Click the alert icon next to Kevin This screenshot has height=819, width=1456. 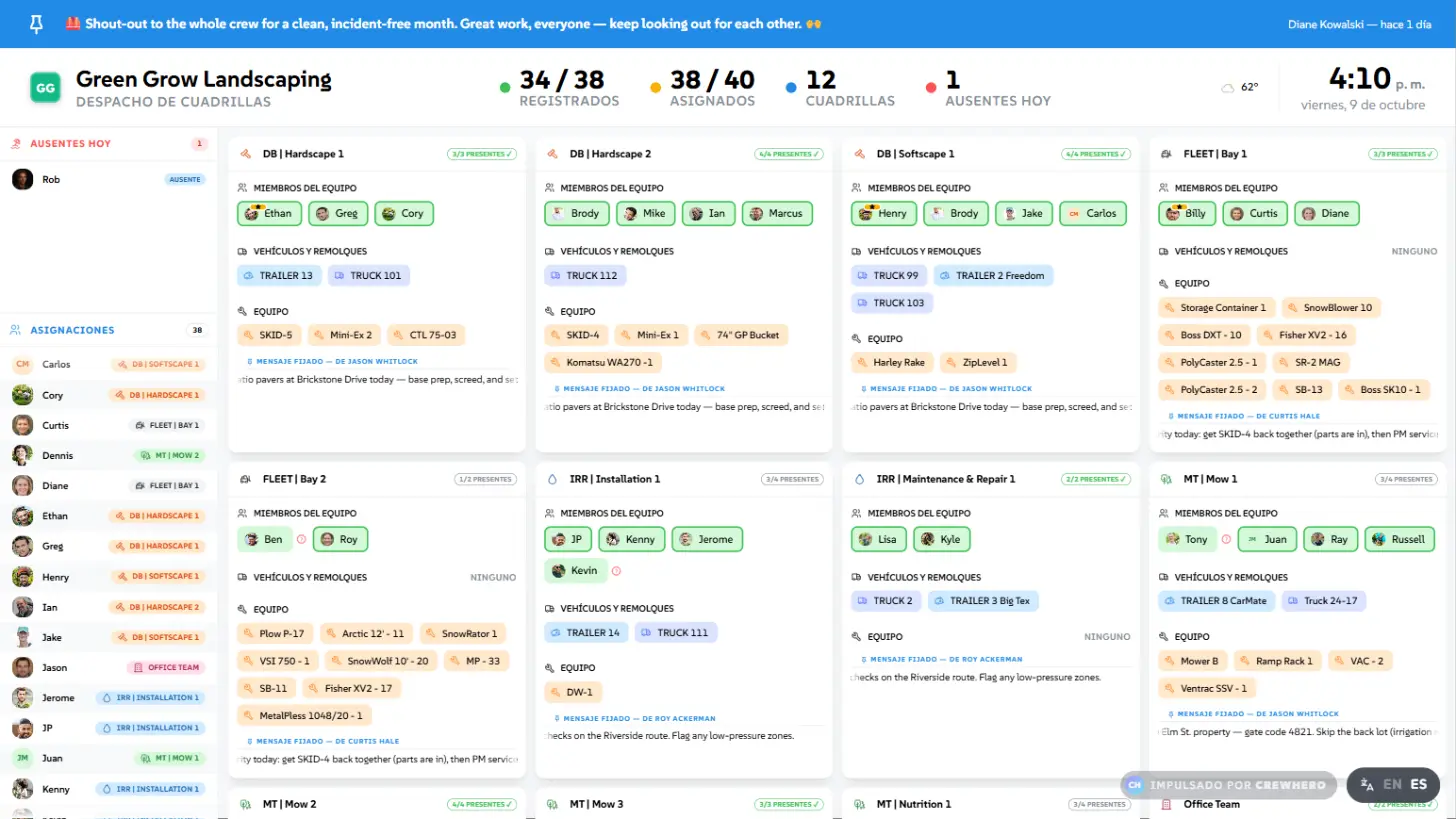(x=616, y=571)
